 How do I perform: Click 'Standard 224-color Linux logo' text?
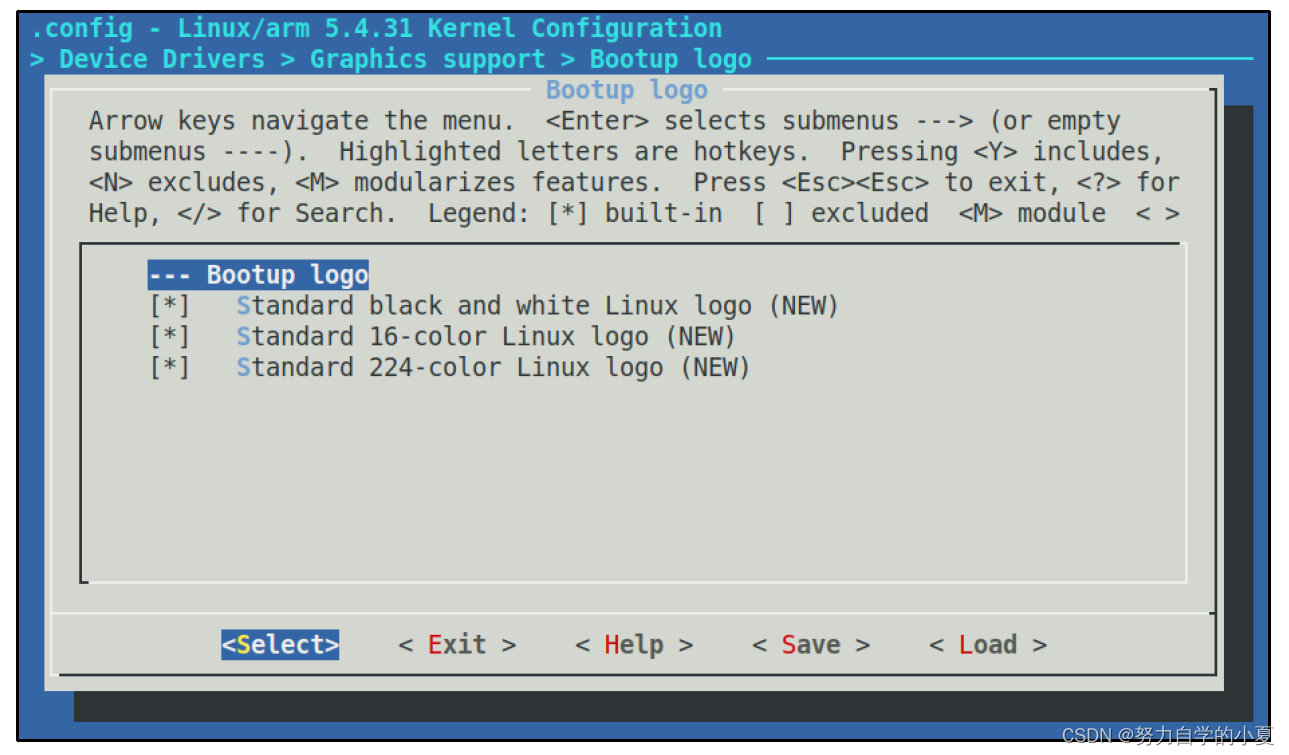(x=449, y=367)
